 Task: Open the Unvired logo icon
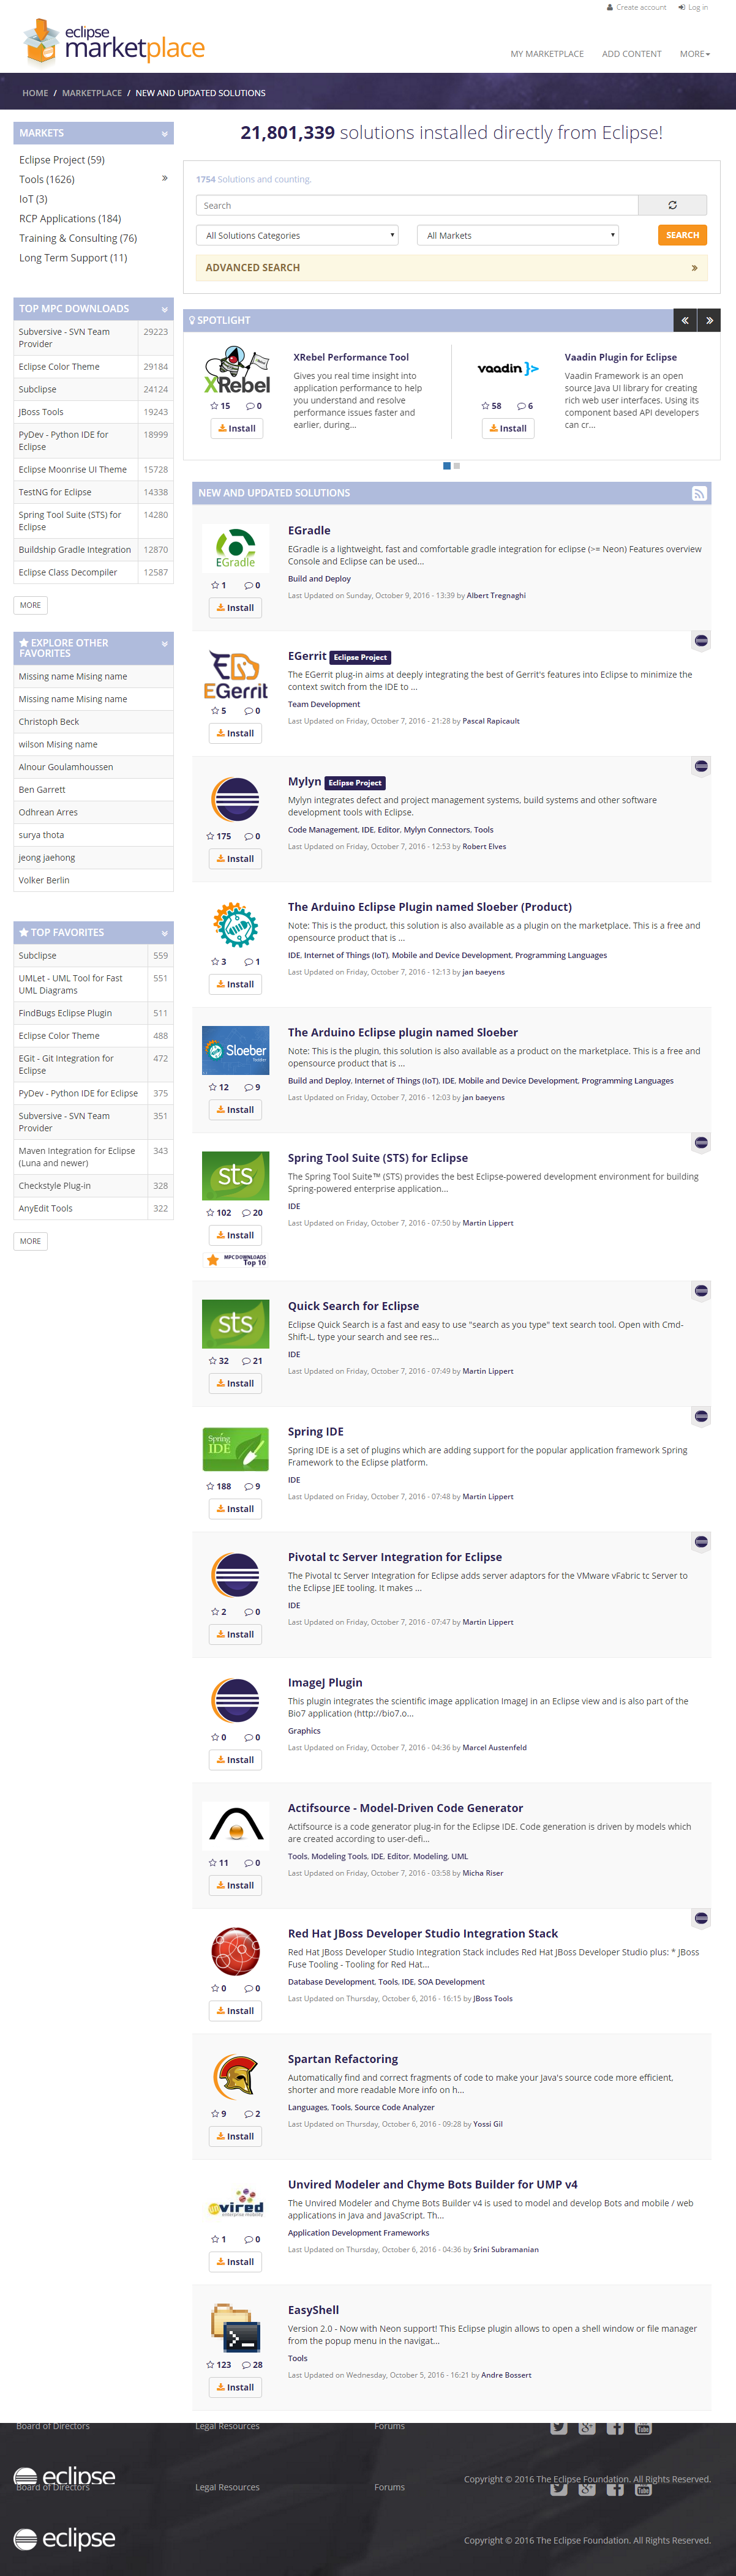(x=236, y=2204)
